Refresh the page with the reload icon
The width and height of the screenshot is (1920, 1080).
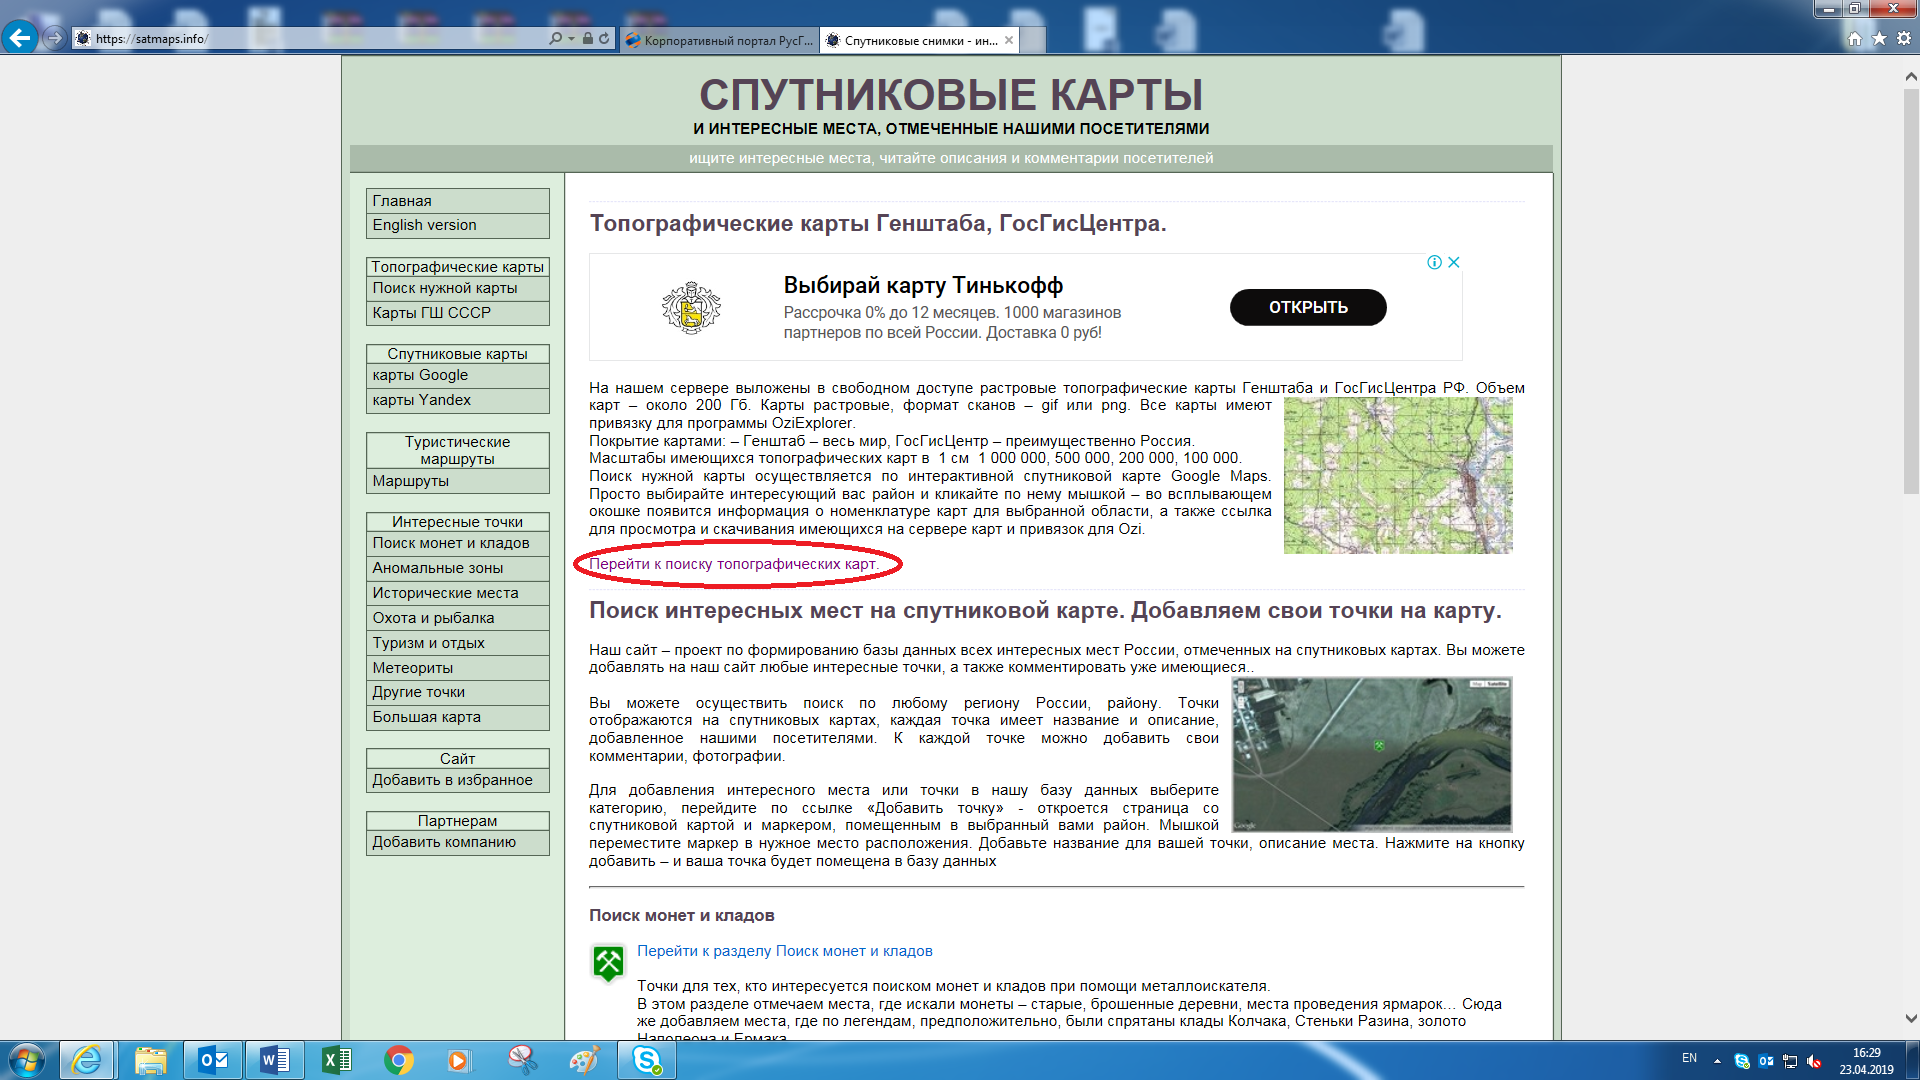coord(604,38)
